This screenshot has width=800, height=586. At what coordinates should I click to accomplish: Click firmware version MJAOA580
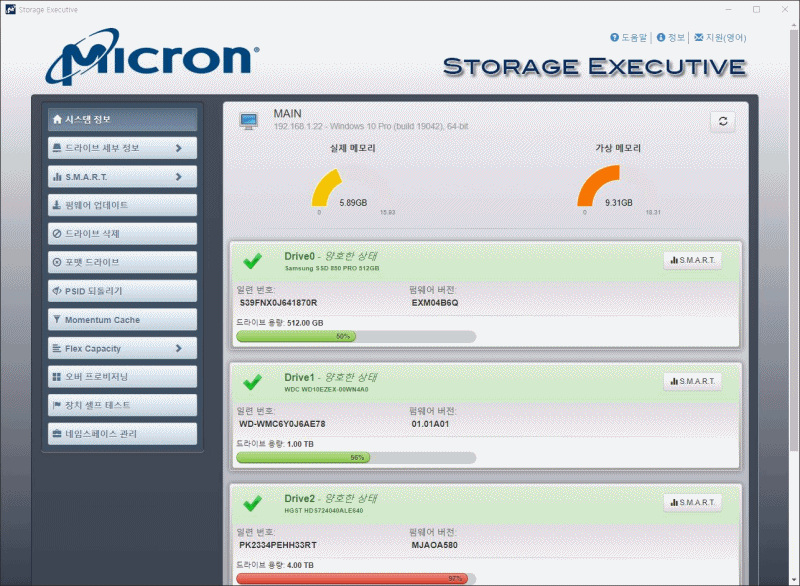434,545
